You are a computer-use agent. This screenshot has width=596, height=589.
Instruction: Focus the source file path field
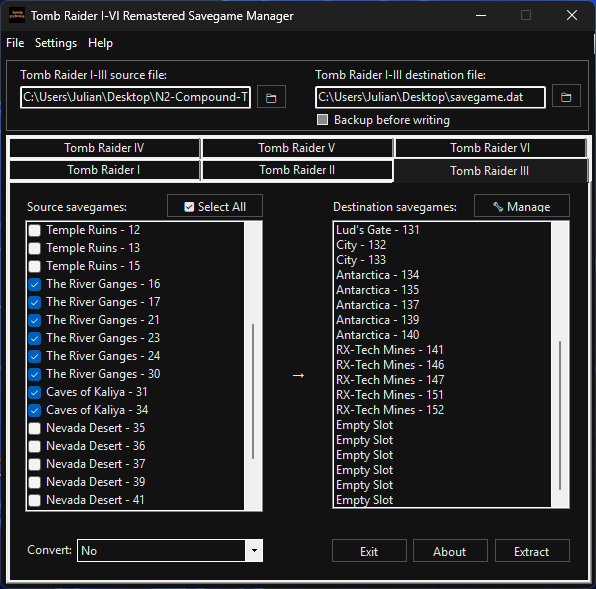135,97
